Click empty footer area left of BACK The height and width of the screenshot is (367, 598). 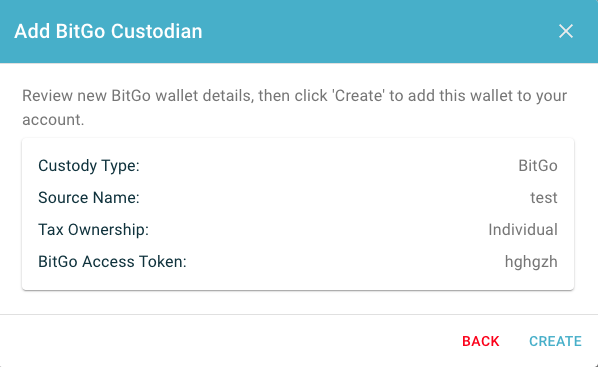229,341
